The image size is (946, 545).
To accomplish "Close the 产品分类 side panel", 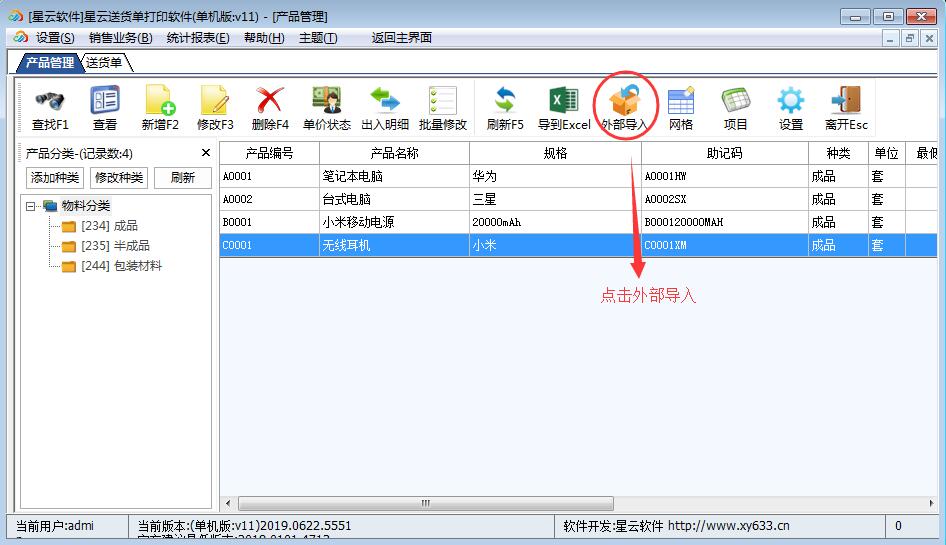I will (x=206, y=153).
